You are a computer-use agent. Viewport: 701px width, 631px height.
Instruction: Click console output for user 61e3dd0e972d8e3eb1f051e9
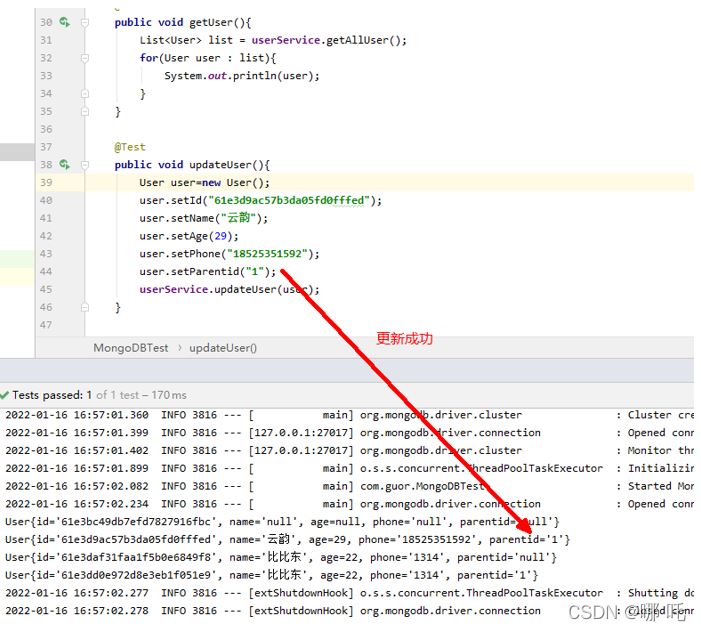271,575
